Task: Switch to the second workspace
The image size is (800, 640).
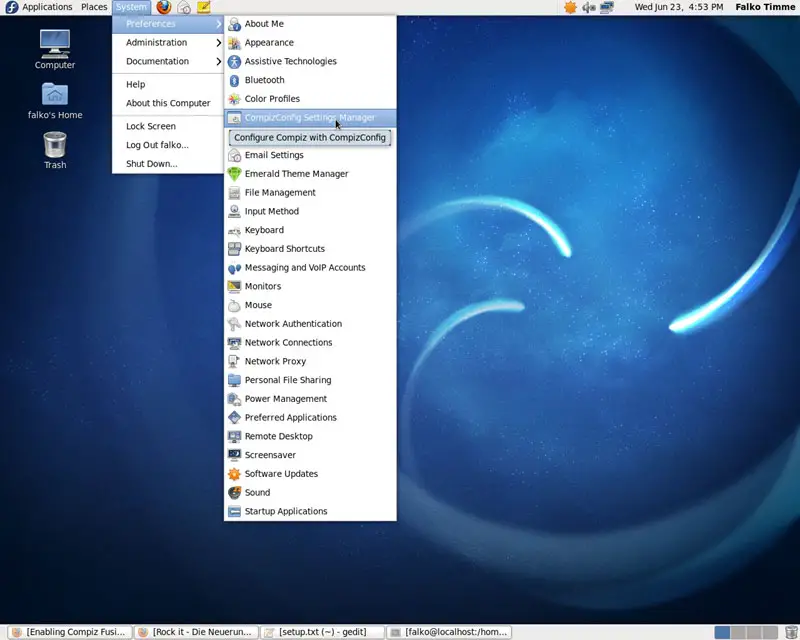Action: tap(738, 632)
